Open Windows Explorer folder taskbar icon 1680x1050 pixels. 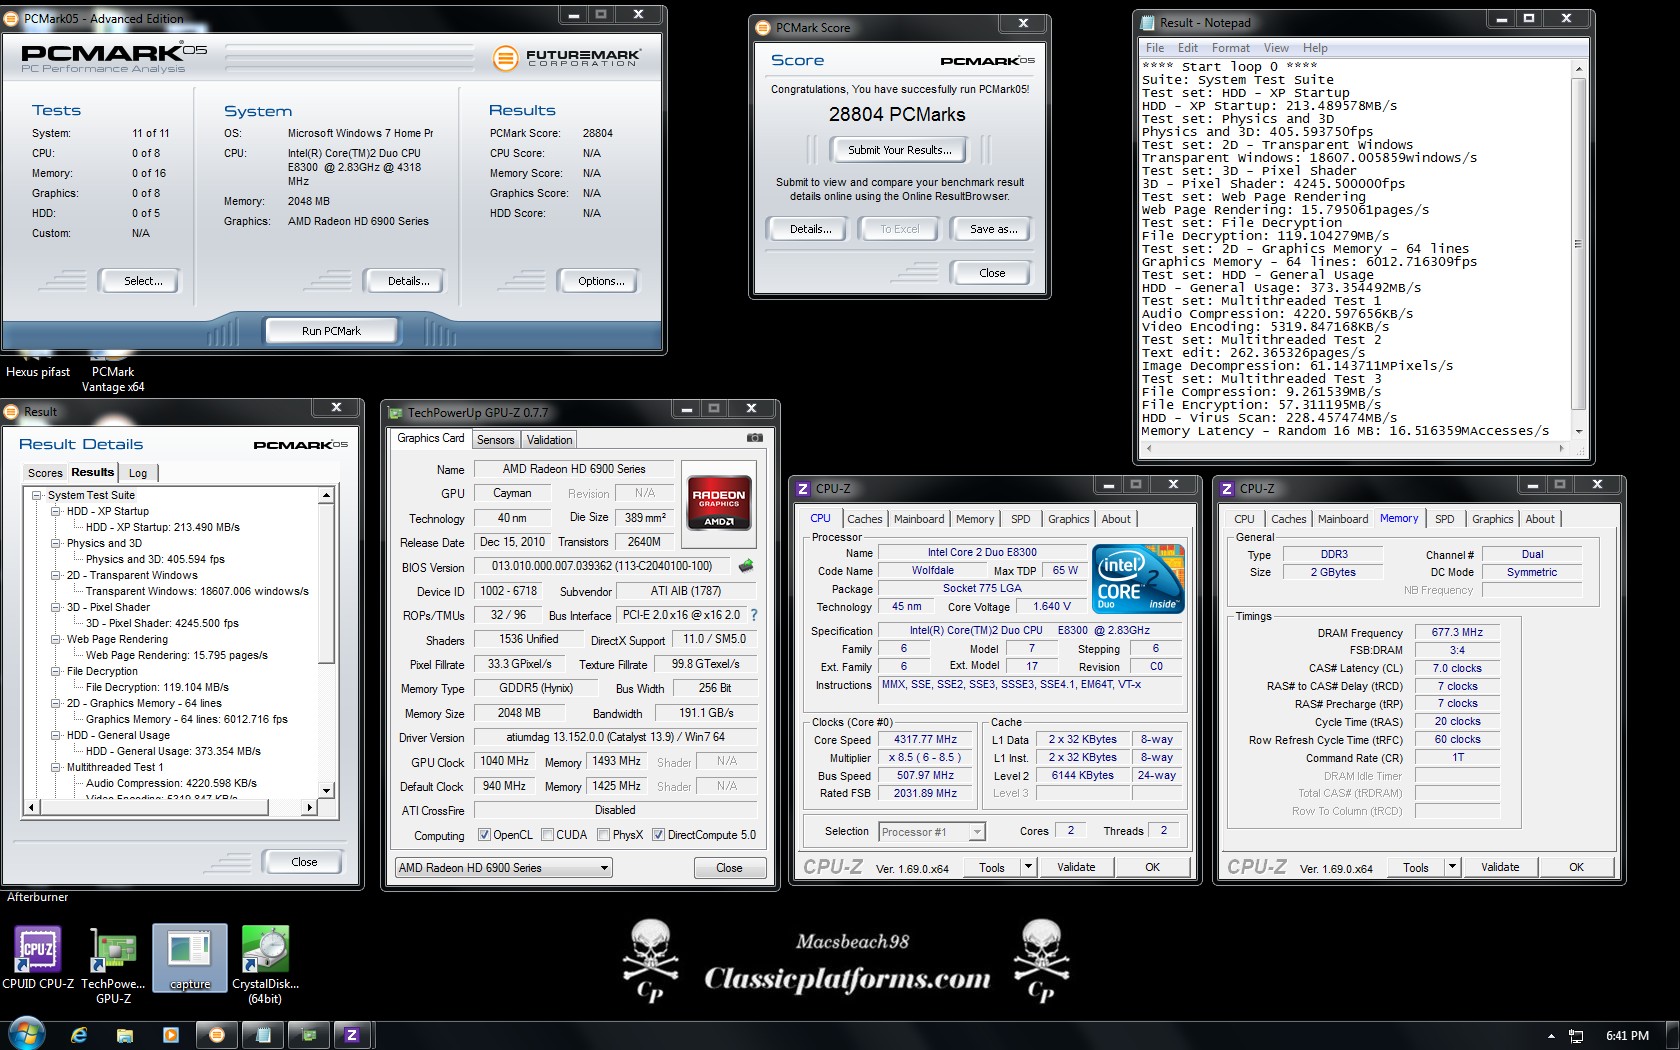click(x=125, y=1035)
